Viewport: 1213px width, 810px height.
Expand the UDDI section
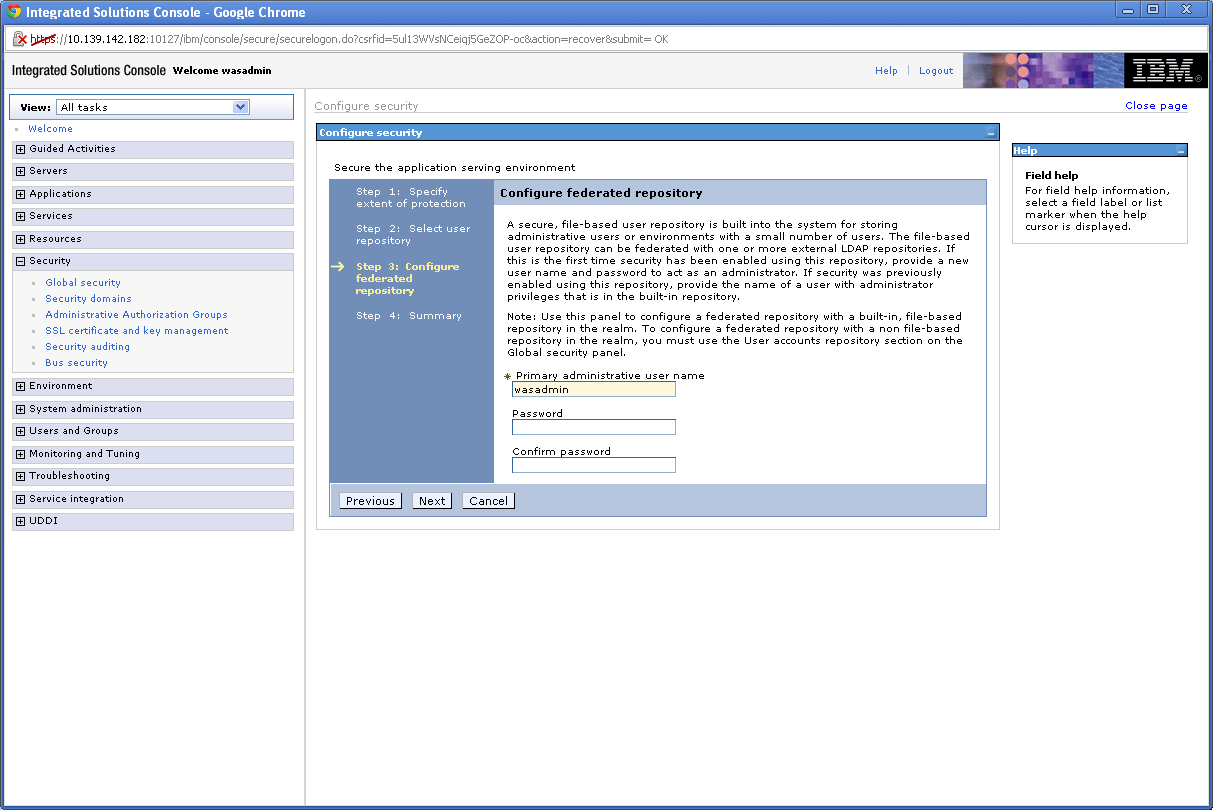20,521
